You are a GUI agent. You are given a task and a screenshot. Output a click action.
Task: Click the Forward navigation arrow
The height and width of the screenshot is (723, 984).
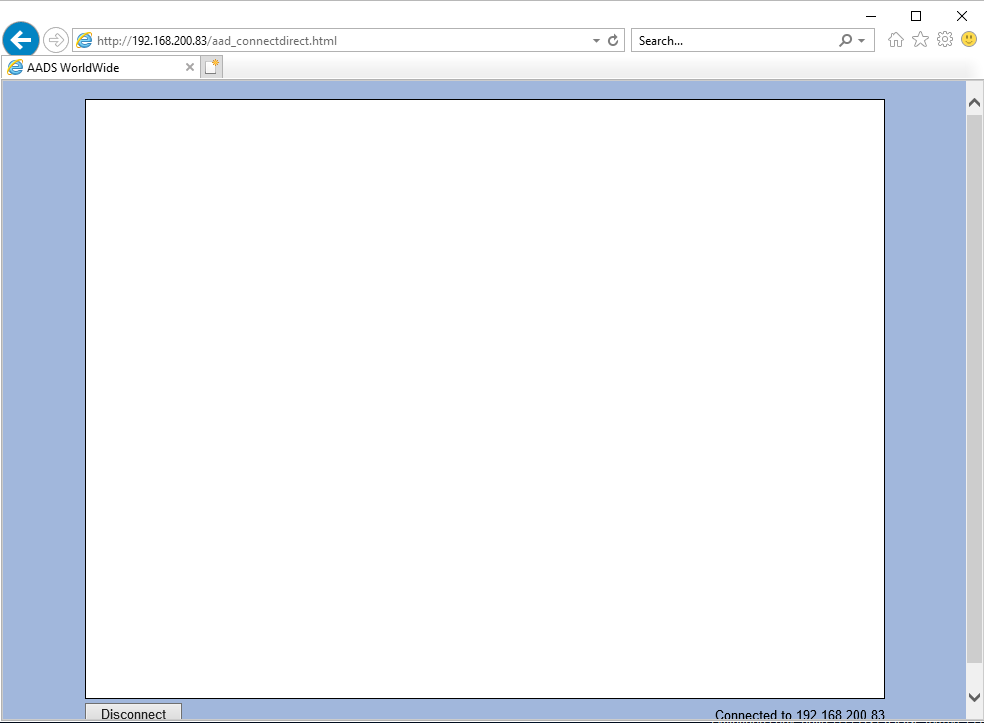[x=56, y=40]
